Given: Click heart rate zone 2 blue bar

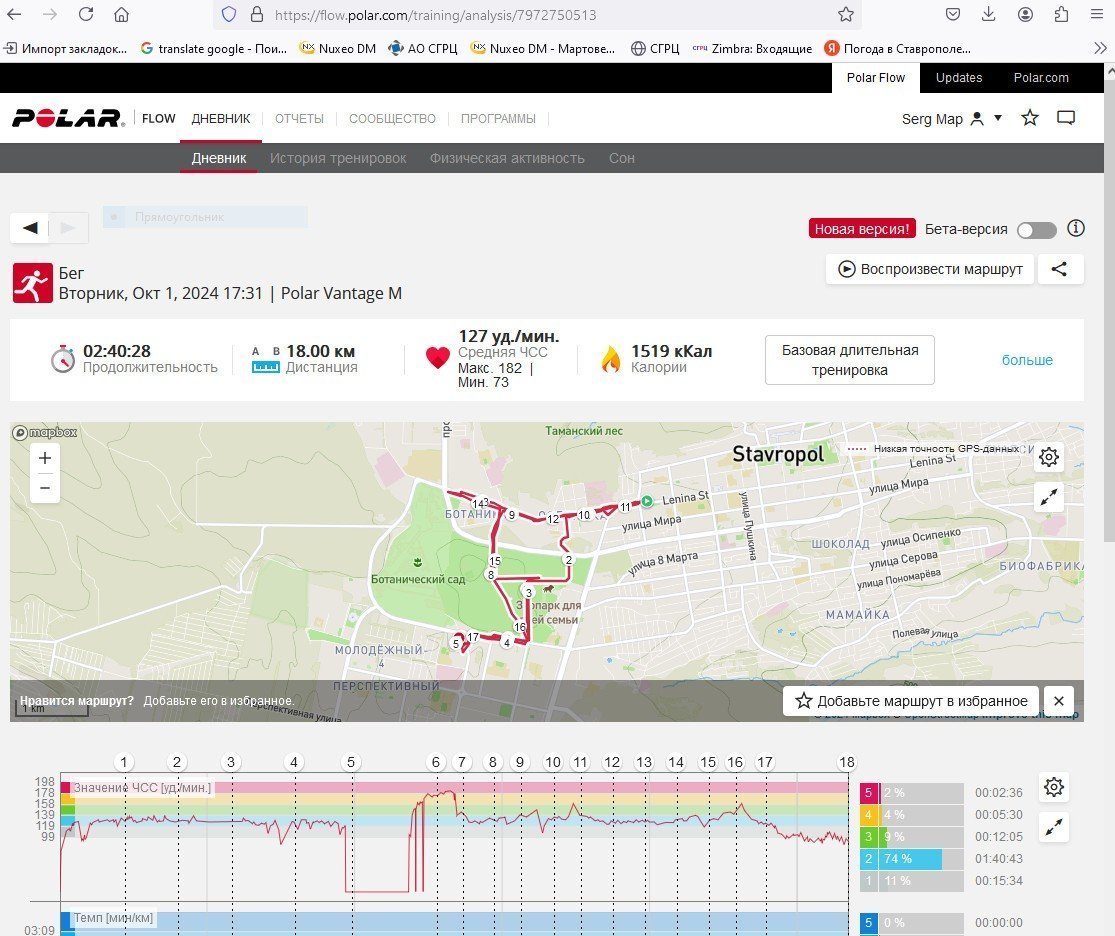Looking at the screenshot, I should coord(912,858).
